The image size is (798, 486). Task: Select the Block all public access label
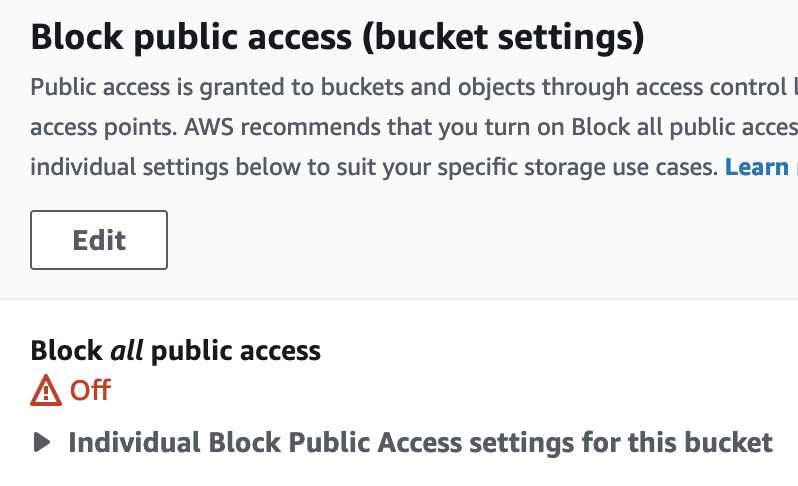[x=176, y=350]
